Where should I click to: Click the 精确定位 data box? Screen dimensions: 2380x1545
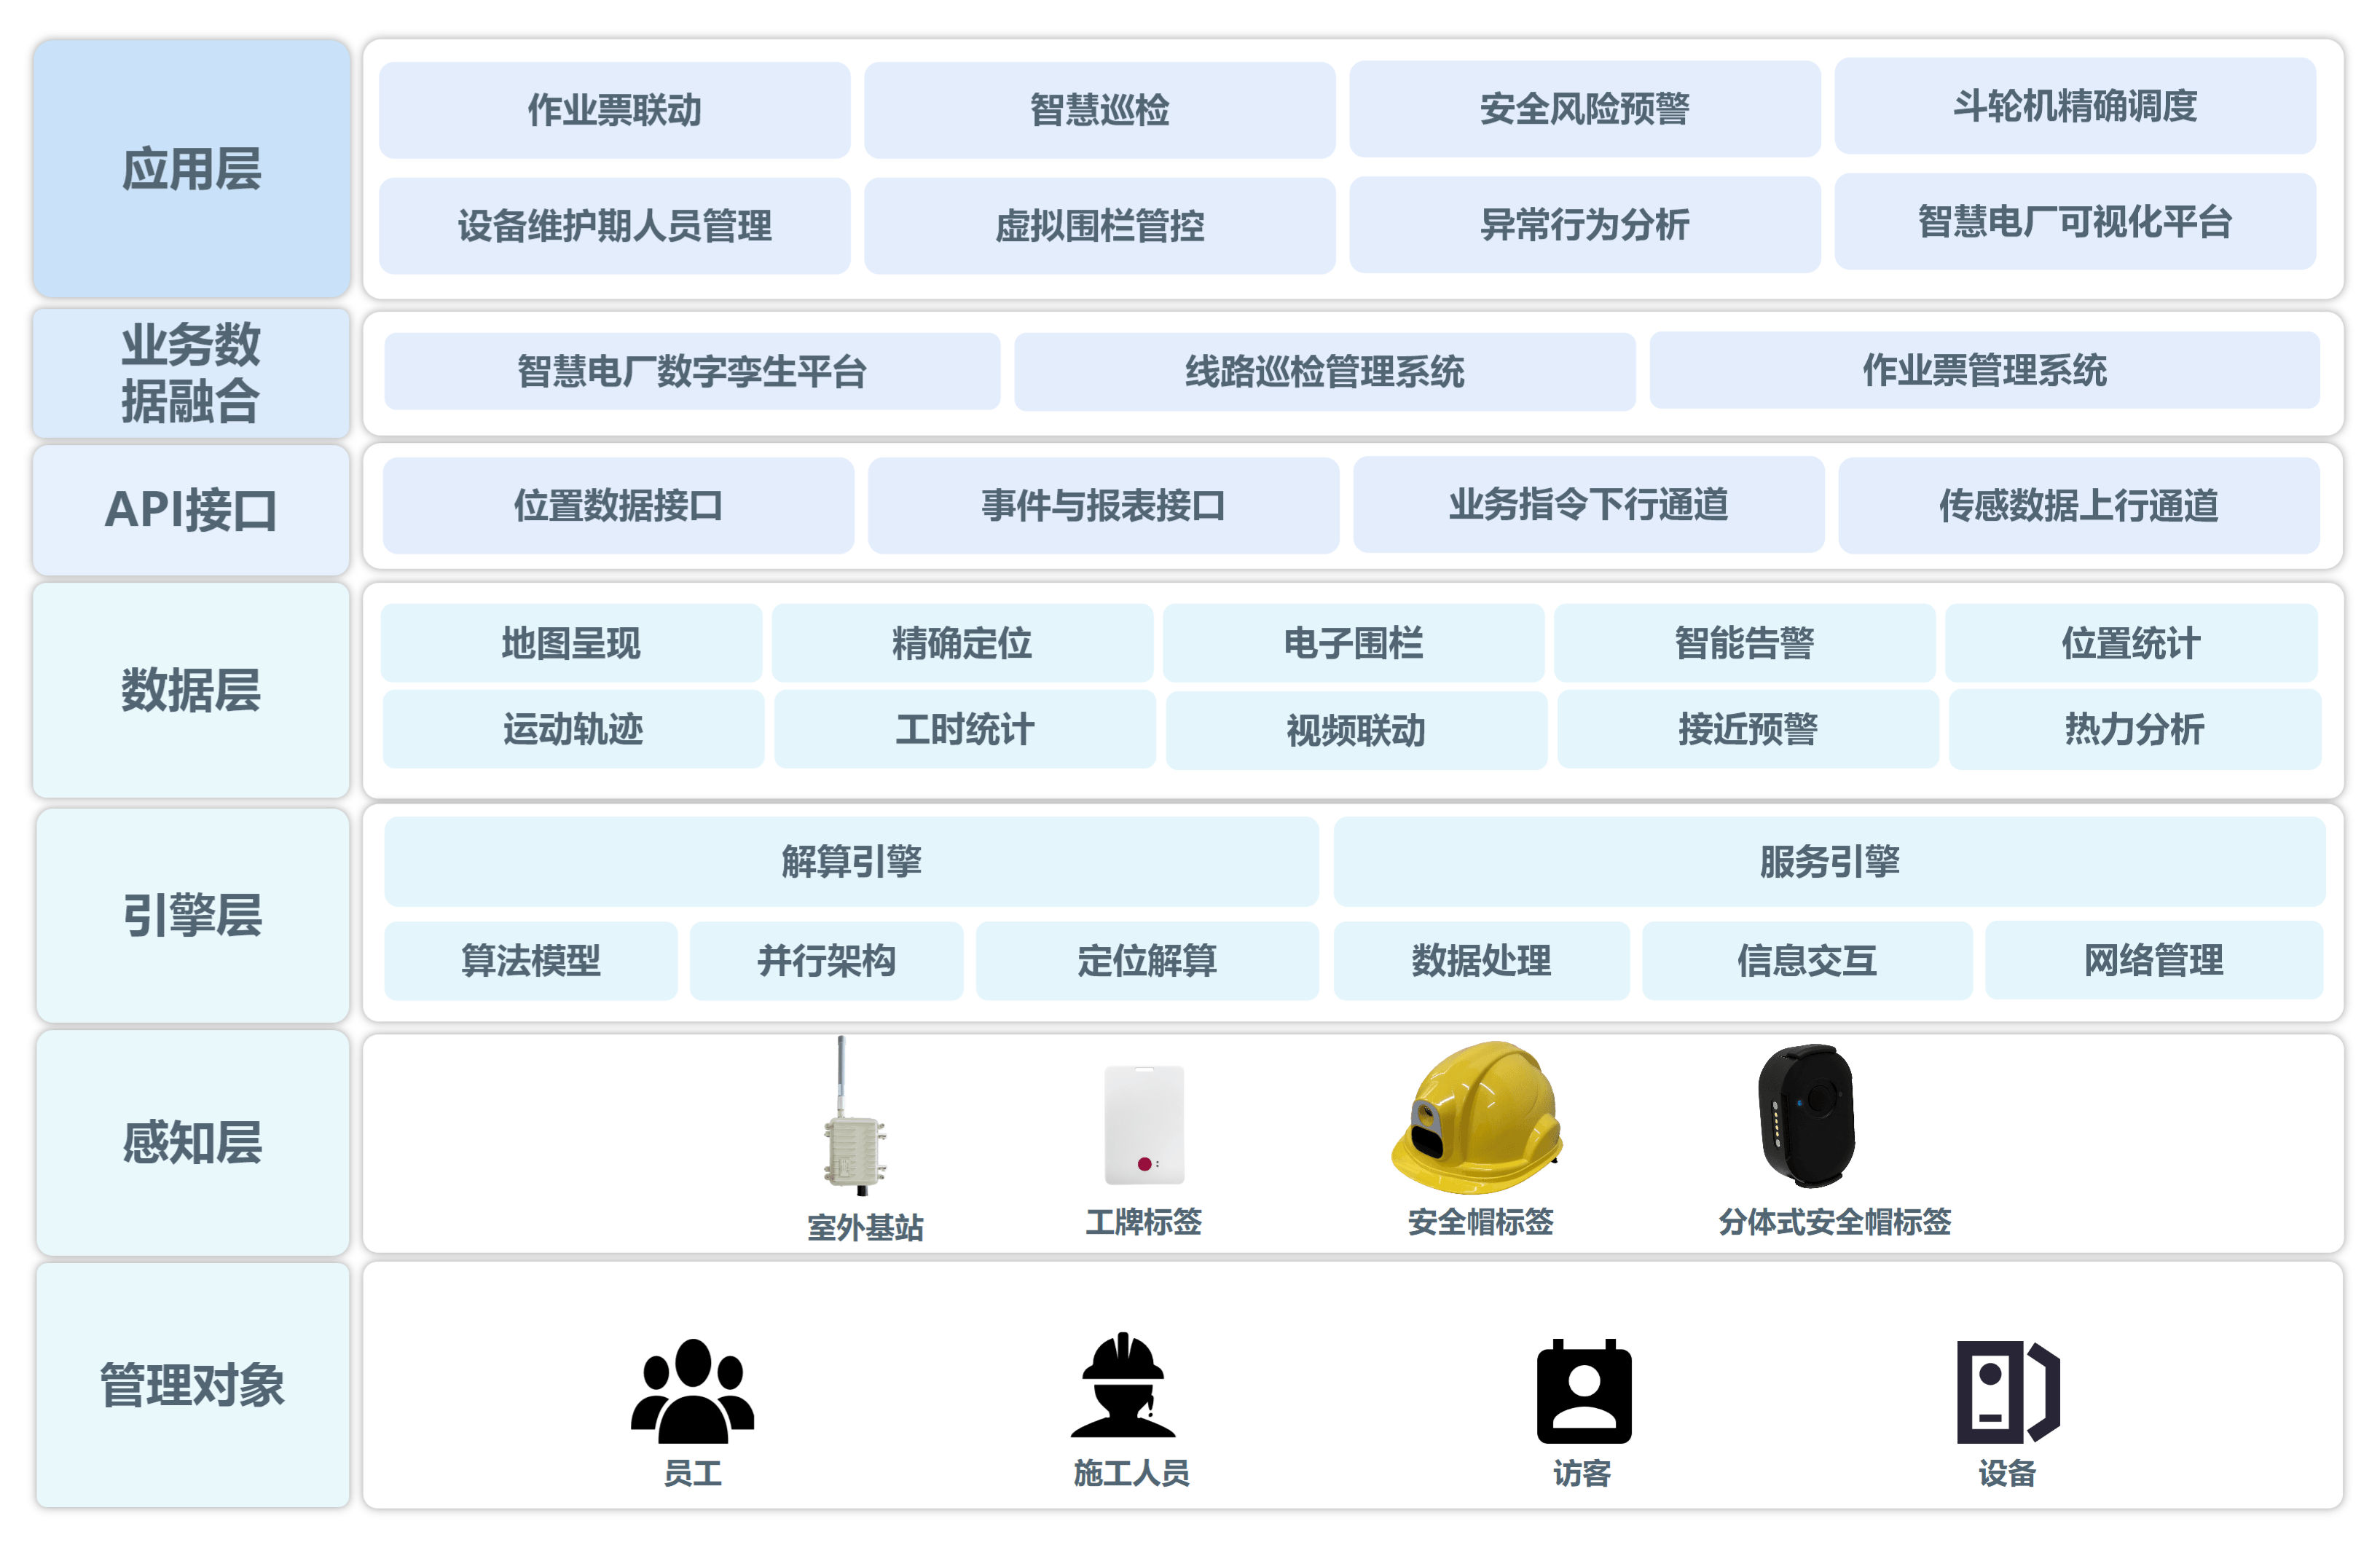pos(962,643)
